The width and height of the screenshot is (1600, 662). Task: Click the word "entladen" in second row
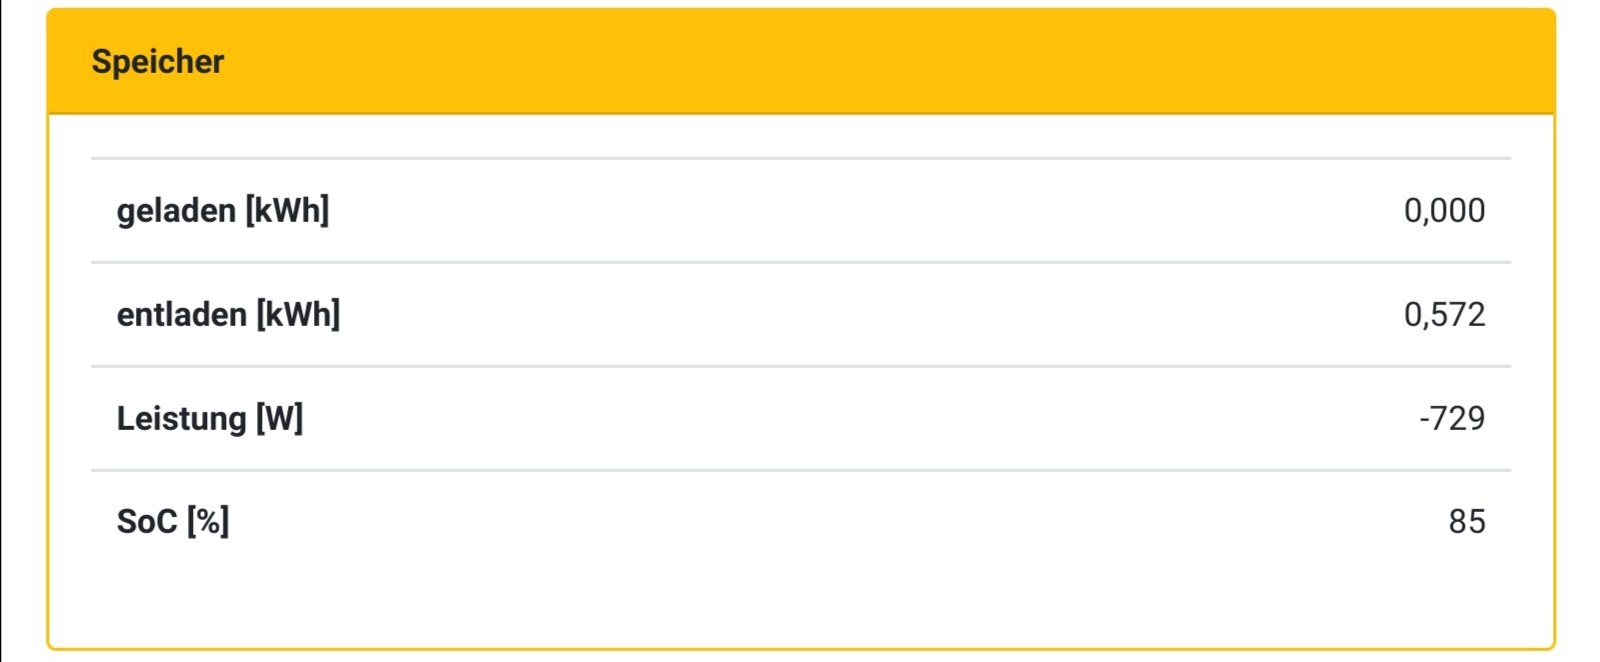(x=181, y=315)
